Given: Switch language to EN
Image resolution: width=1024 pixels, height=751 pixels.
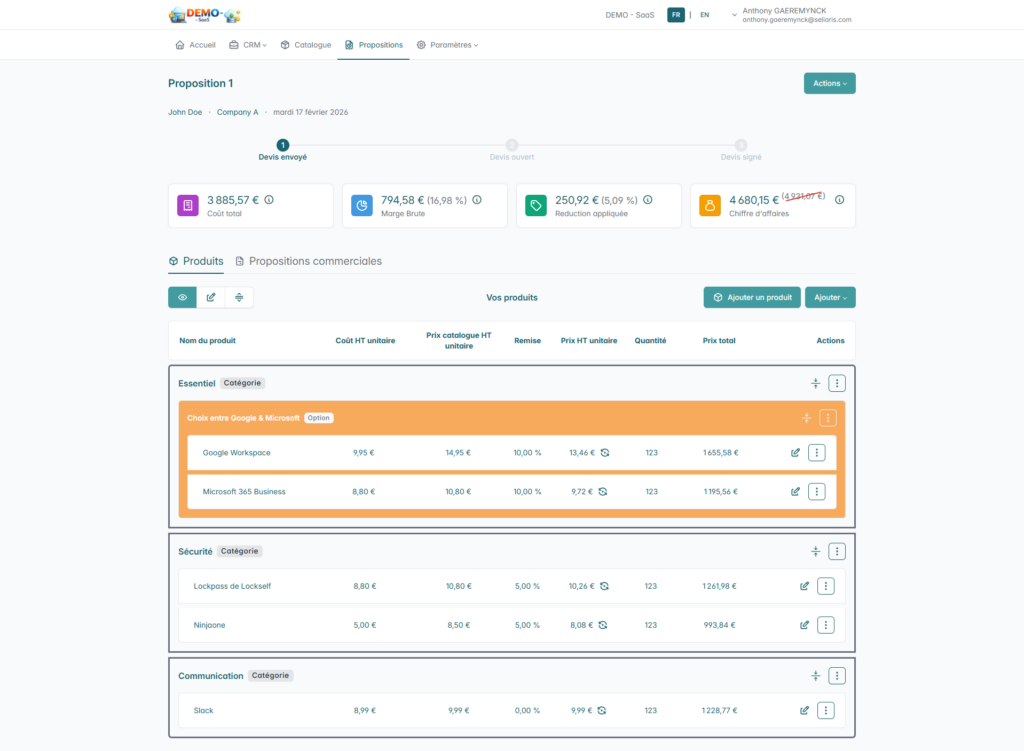Looking at the screenshot, I should [705, 15].
